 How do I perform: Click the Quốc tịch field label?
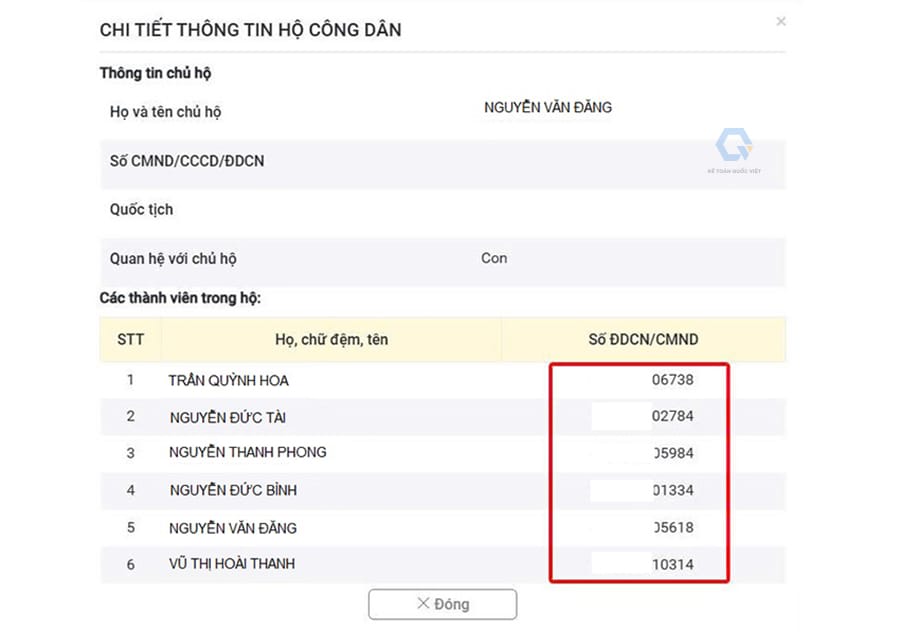[141, 209]
